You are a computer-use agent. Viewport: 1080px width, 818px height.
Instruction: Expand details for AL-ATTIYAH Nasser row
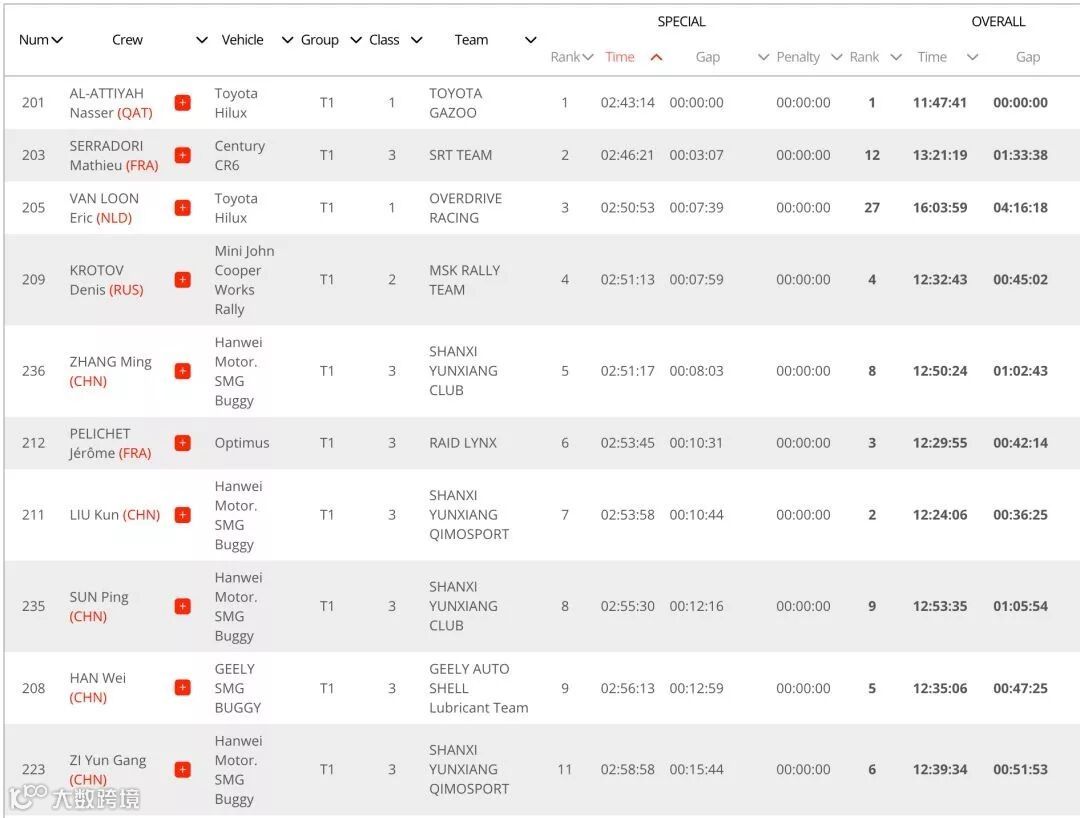[x=183, y=103]
